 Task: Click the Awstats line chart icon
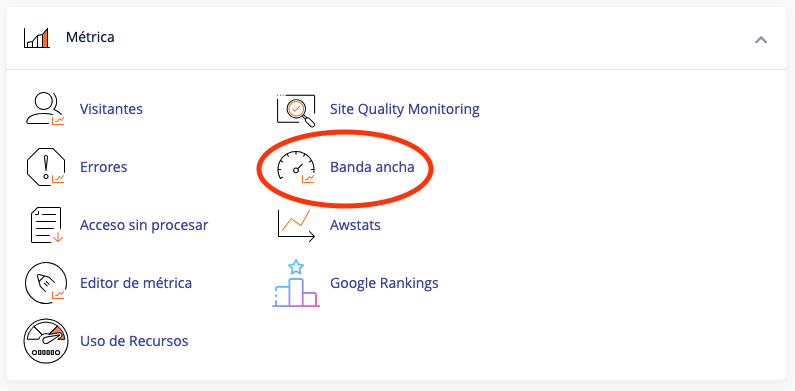296,225
